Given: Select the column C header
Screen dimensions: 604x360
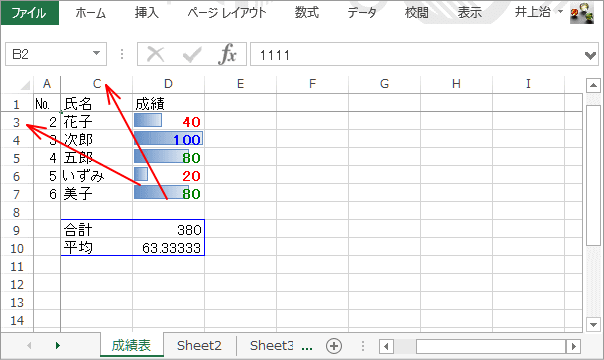Looking at the screenshot, I should coord(97,84).
